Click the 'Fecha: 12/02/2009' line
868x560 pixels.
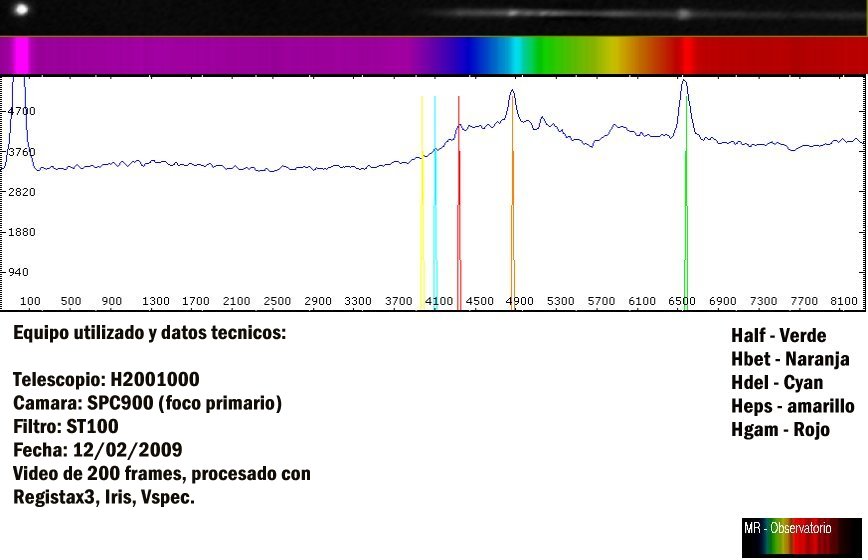[x=97, y=450]
